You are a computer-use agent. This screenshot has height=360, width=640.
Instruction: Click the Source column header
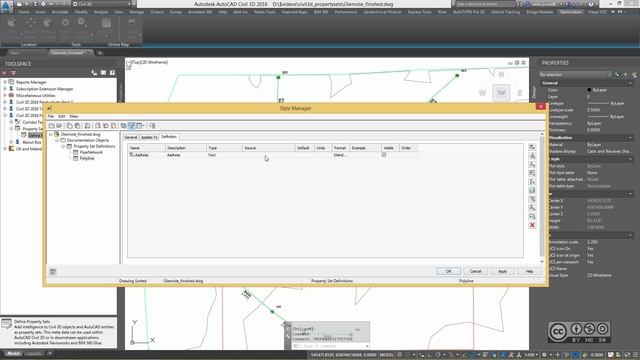(x=269, y=148)
